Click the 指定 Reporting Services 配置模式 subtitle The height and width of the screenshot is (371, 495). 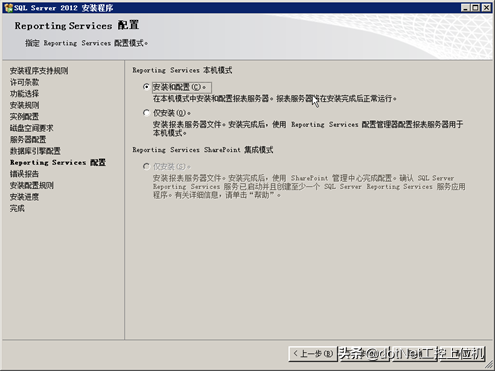click(x=86, y=43)
